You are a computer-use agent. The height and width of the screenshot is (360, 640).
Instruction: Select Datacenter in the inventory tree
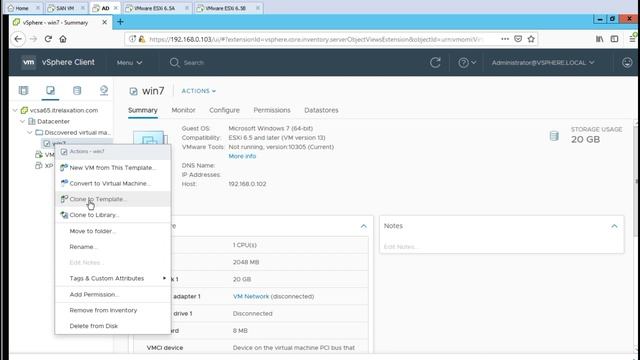tap(53, 121)
